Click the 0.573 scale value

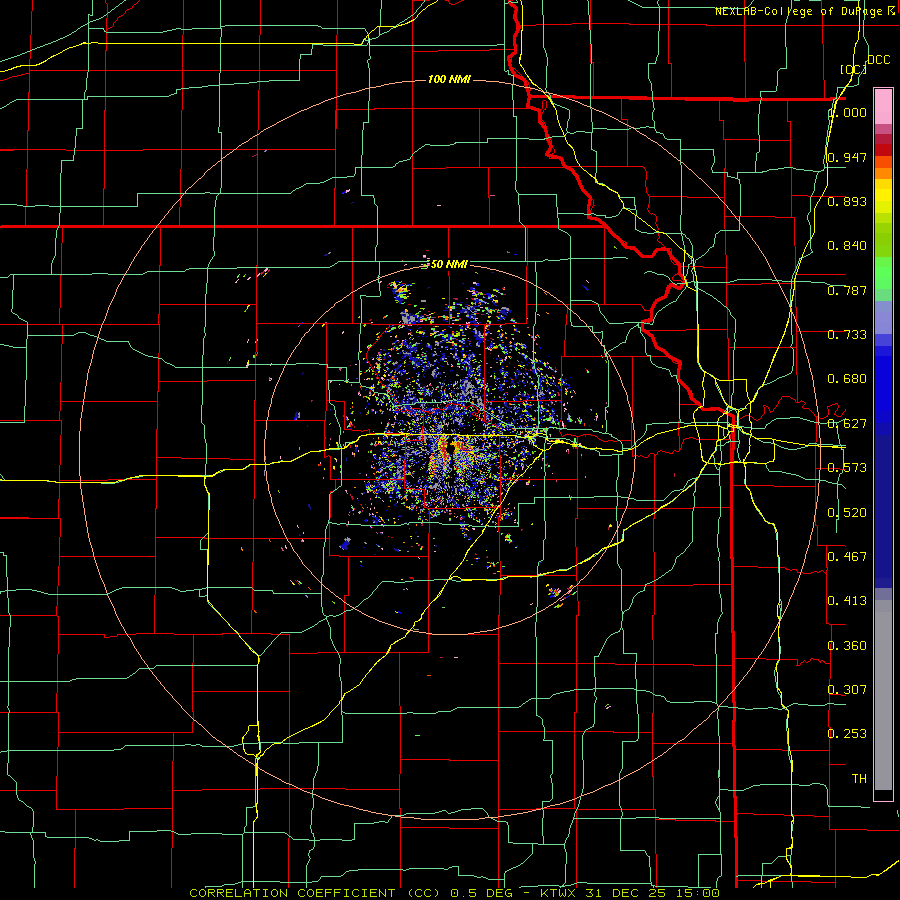tap(847, 468)
